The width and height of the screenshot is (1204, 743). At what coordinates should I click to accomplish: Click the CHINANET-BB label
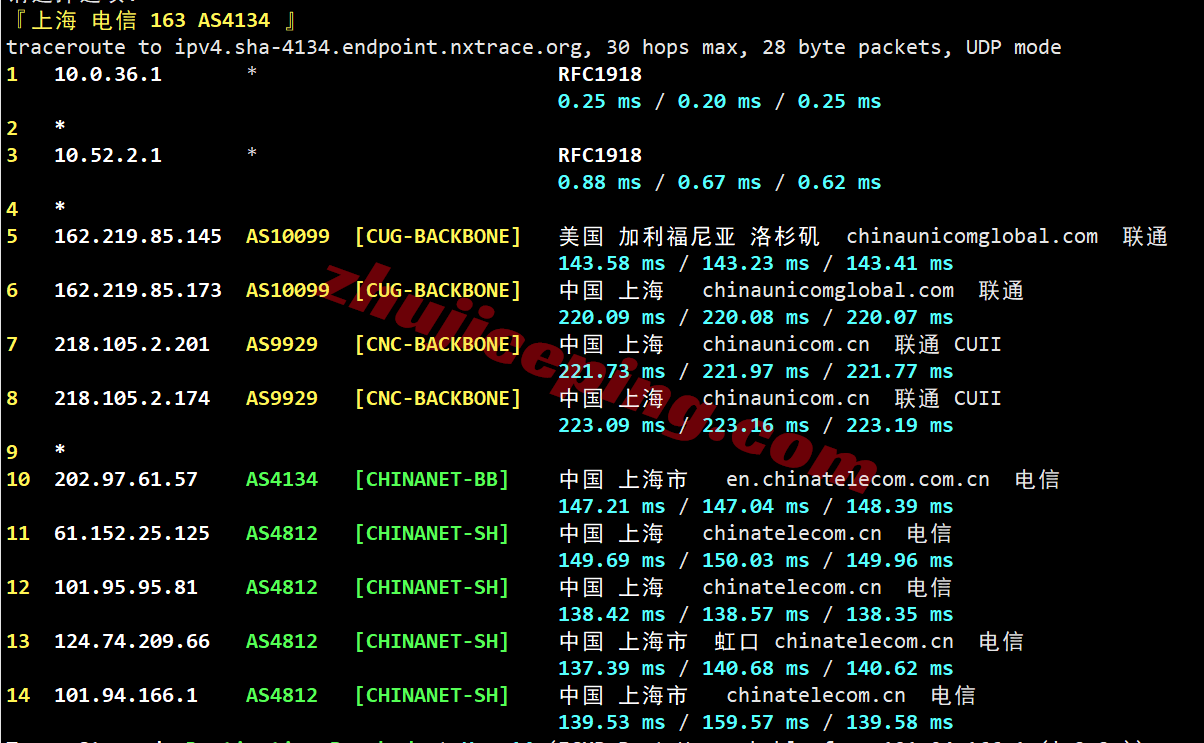pos(432,479)
